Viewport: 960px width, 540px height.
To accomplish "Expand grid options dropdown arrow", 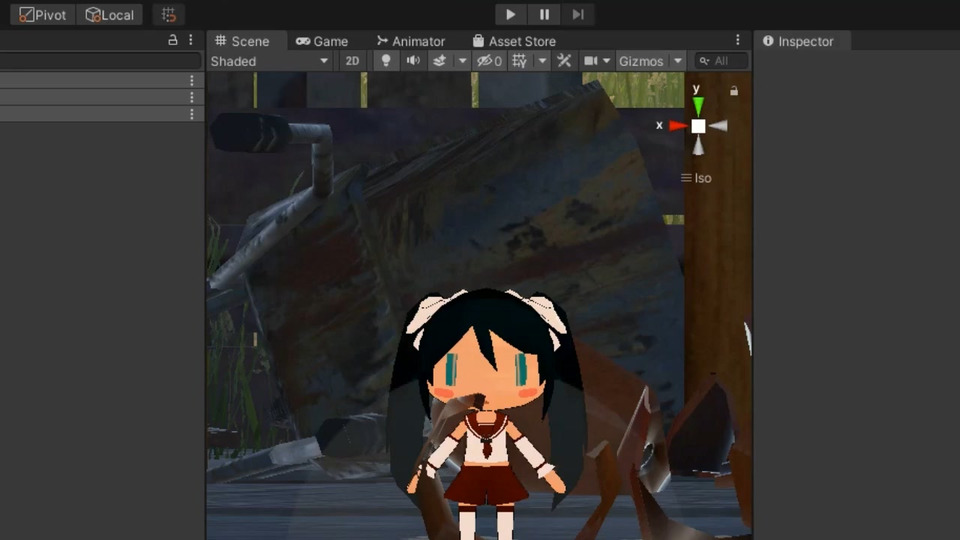I will 542,61.
